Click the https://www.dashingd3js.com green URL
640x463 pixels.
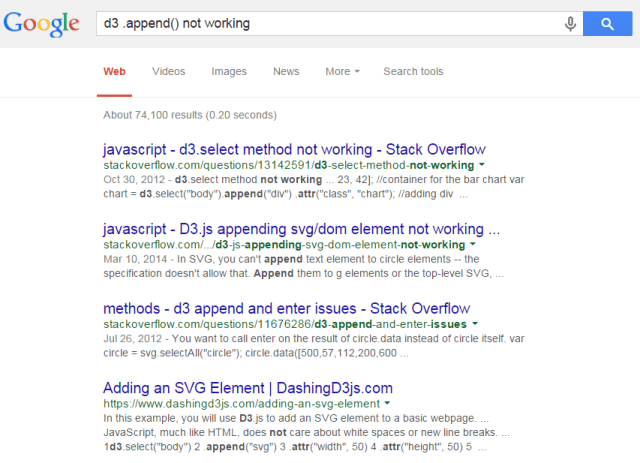click(242, 404)
